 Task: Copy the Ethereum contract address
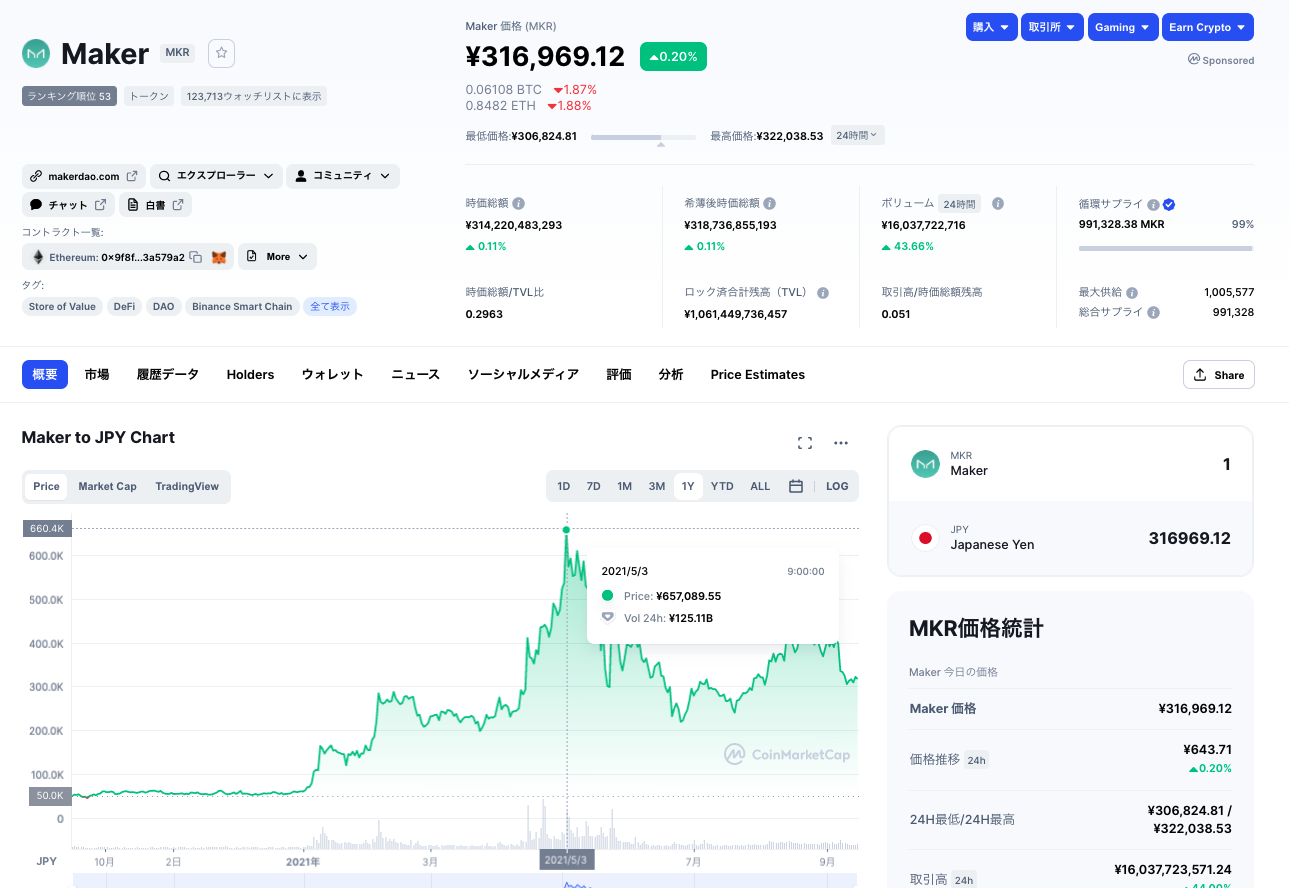196,257
